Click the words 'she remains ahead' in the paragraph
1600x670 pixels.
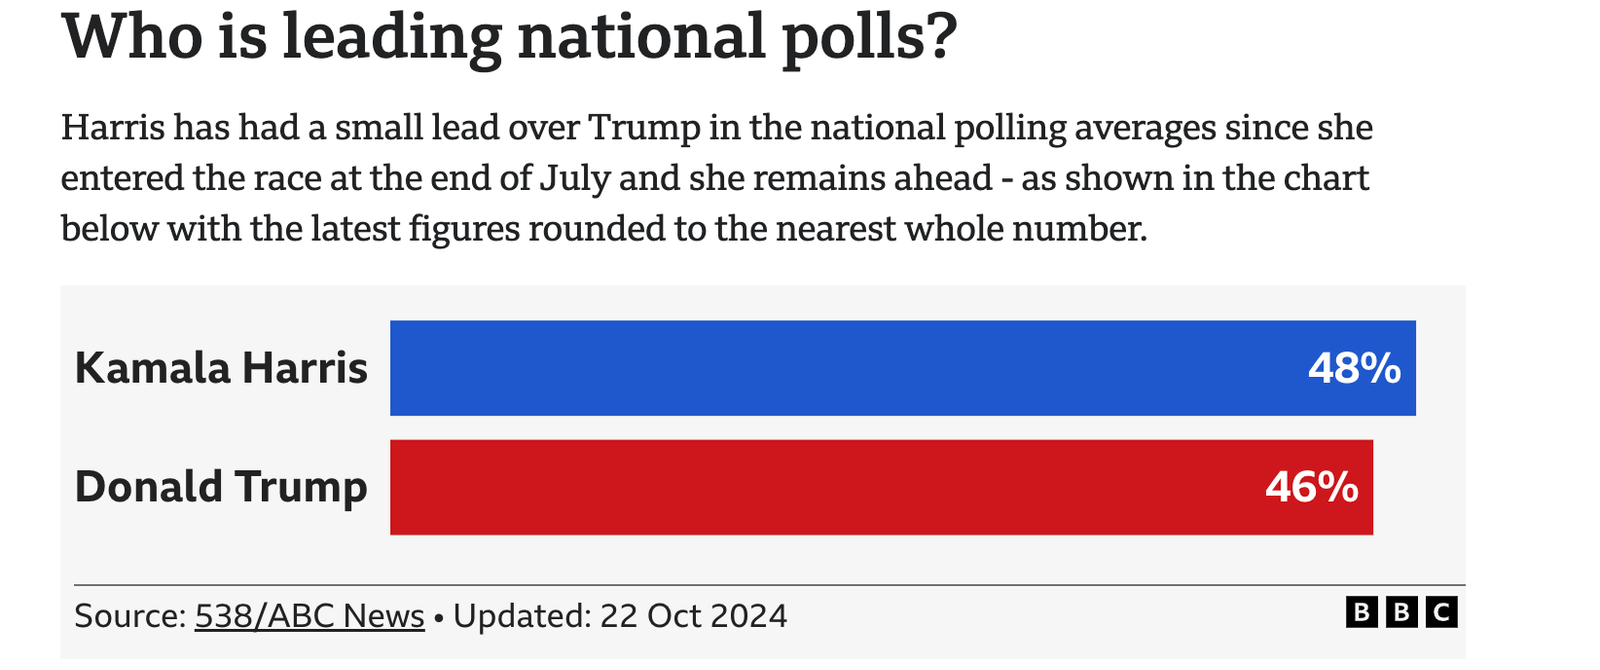pyautogui.click(x=840, y=179)
